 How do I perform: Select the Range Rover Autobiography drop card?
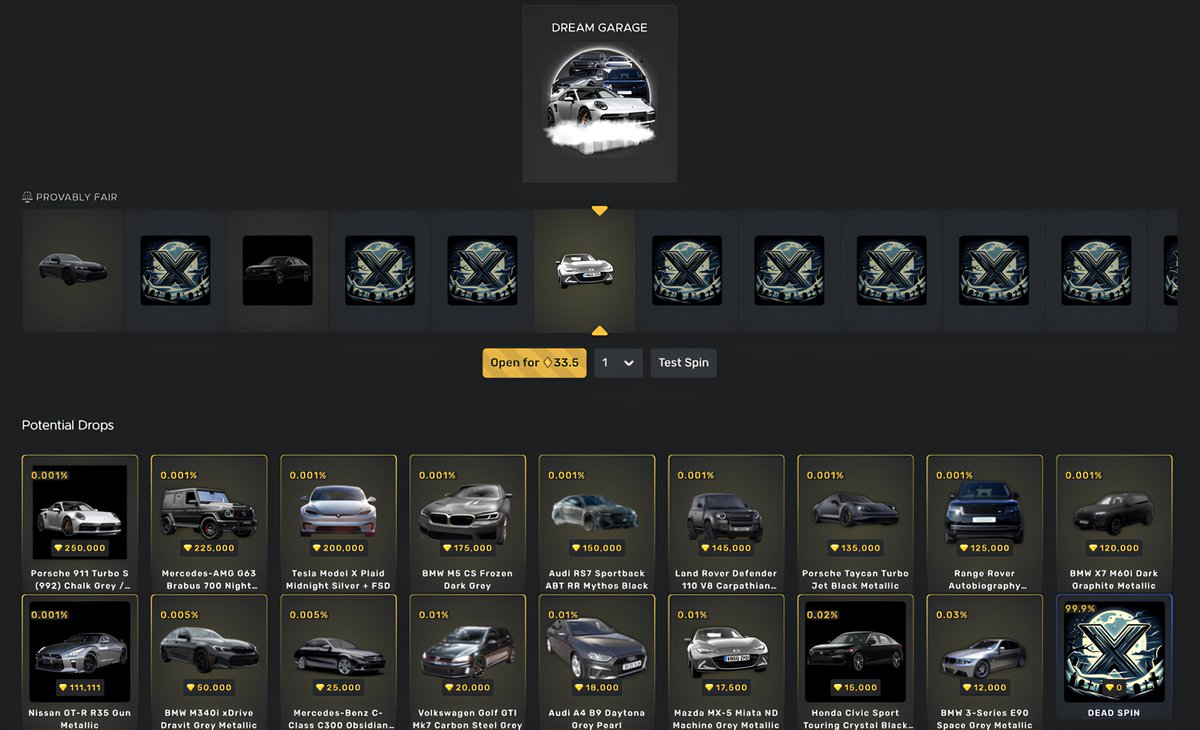pos(985,523)
